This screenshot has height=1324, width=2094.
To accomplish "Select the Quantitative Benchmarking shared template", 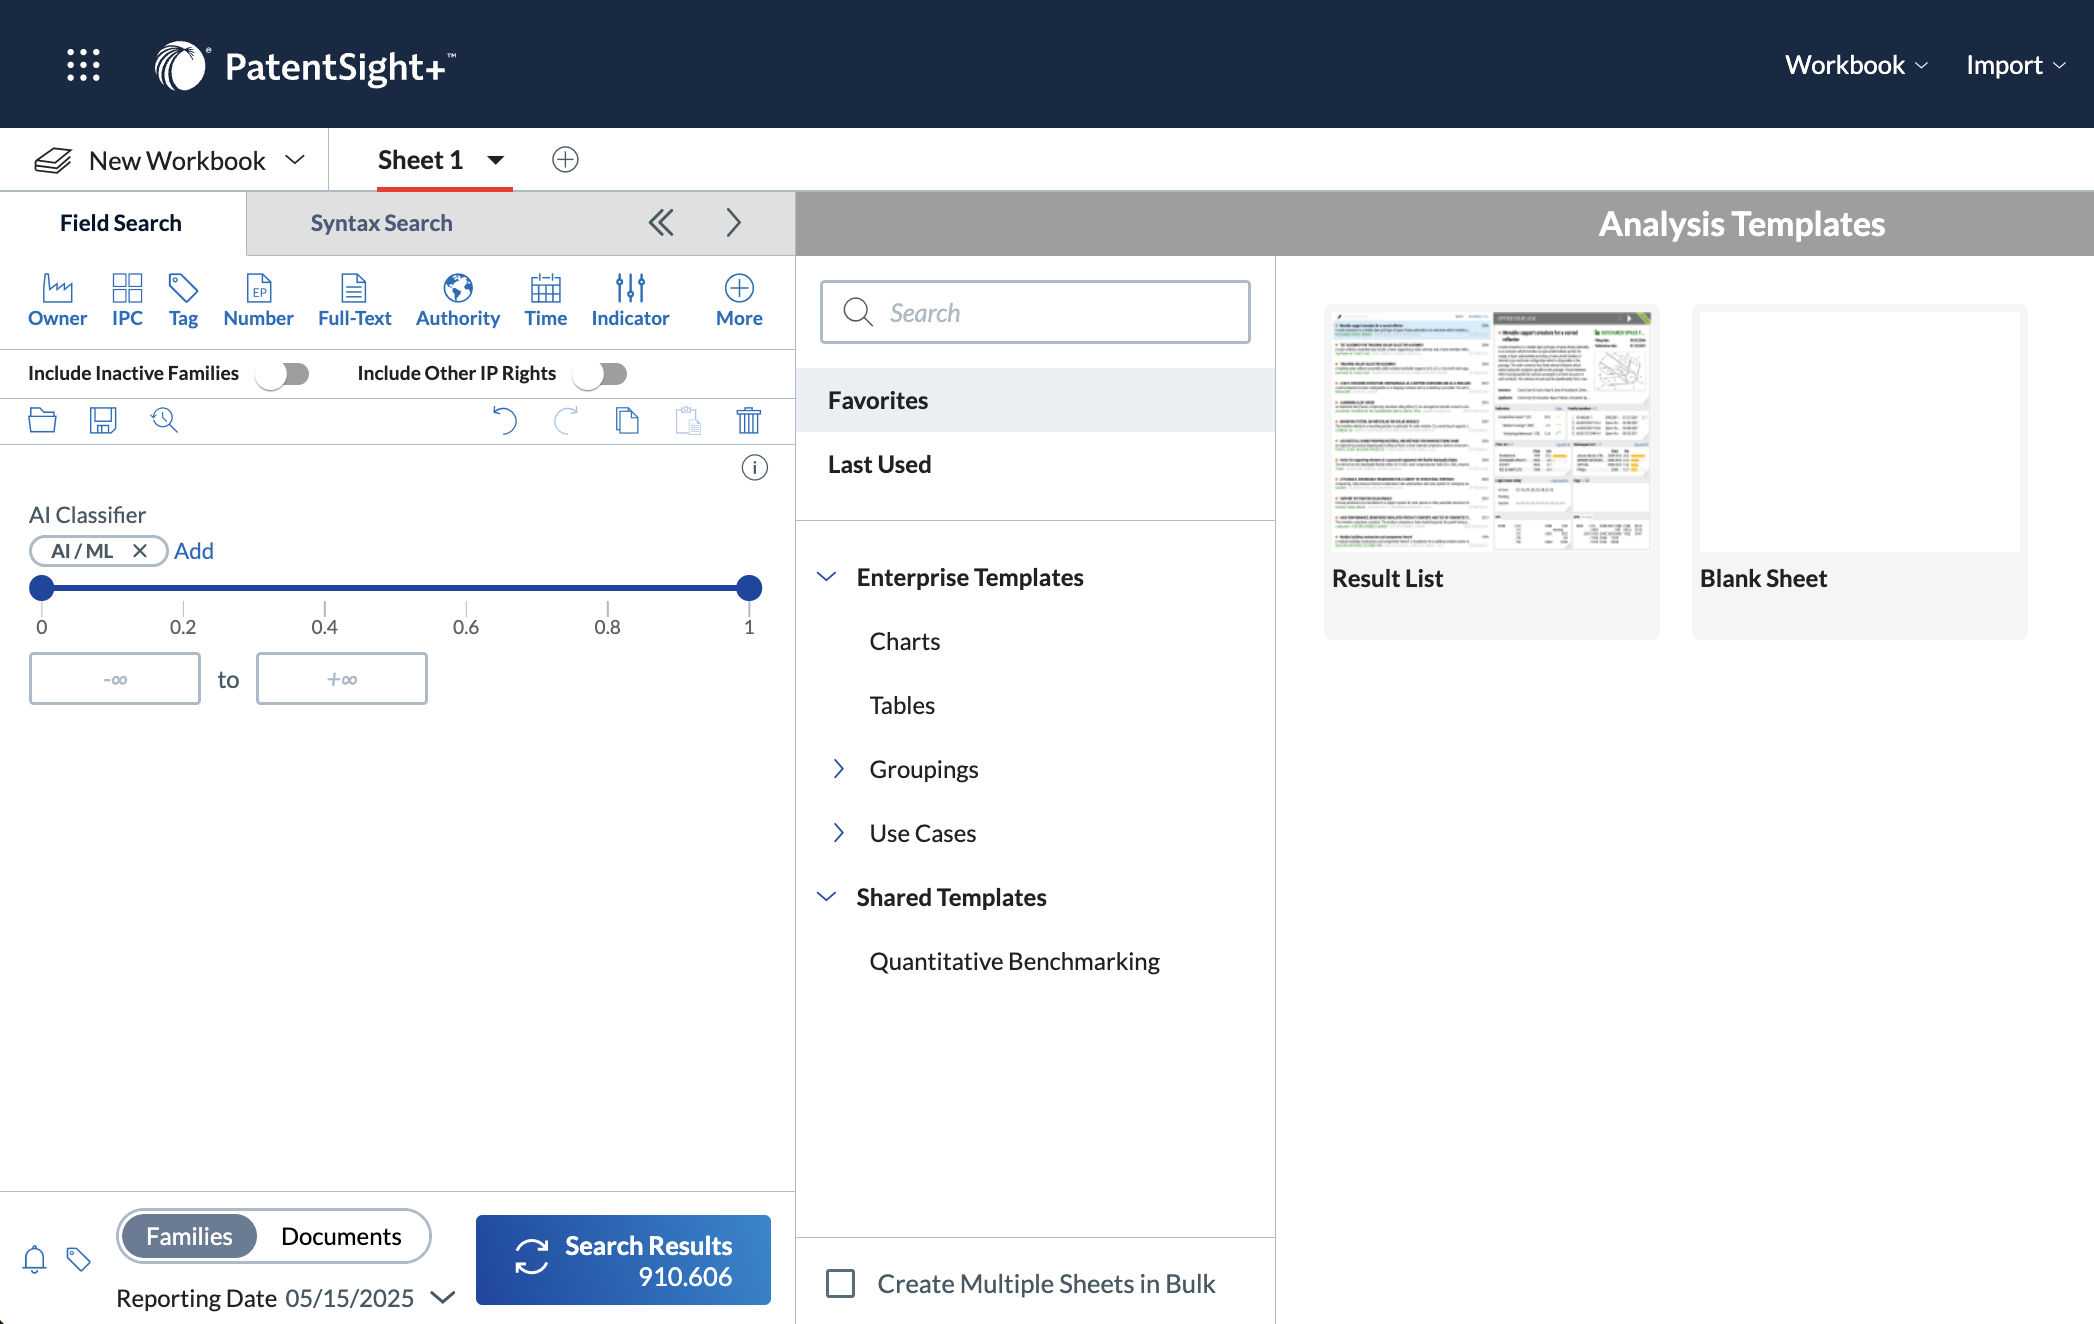I will click(x=1014, y=961).
